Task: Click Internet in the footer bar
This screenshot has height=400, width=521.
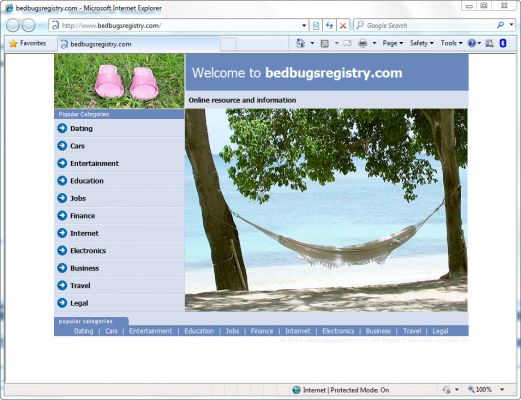Action: [297, 331]
